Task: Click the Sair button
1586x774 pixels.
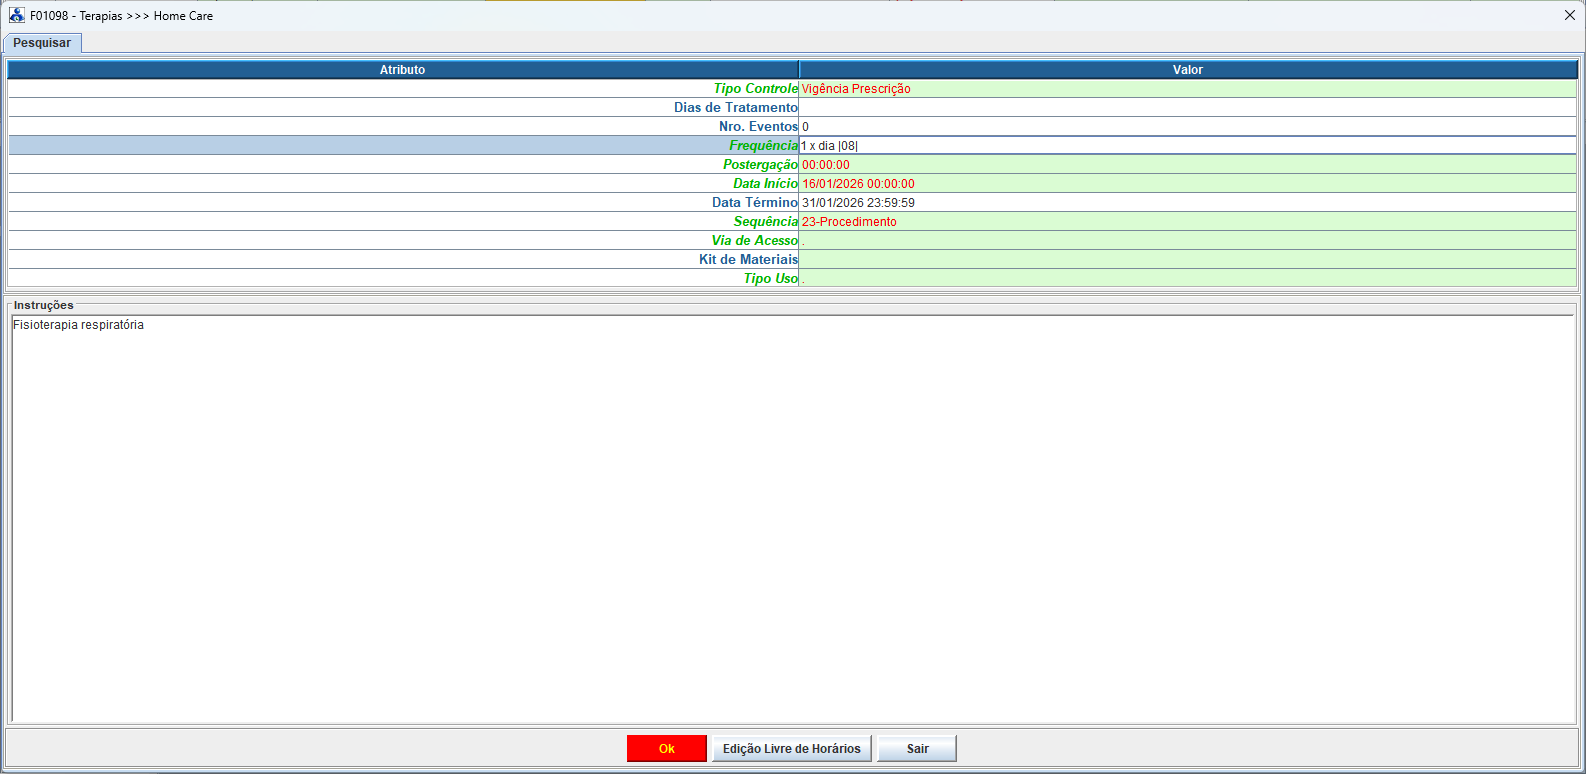Action: pyautogui.click(x=917, y=749)
